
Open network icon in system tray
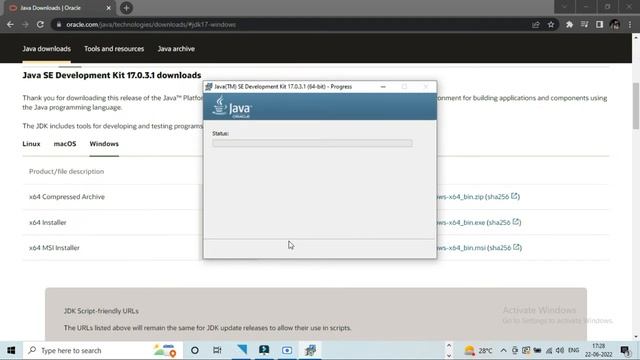click(549, 350)
